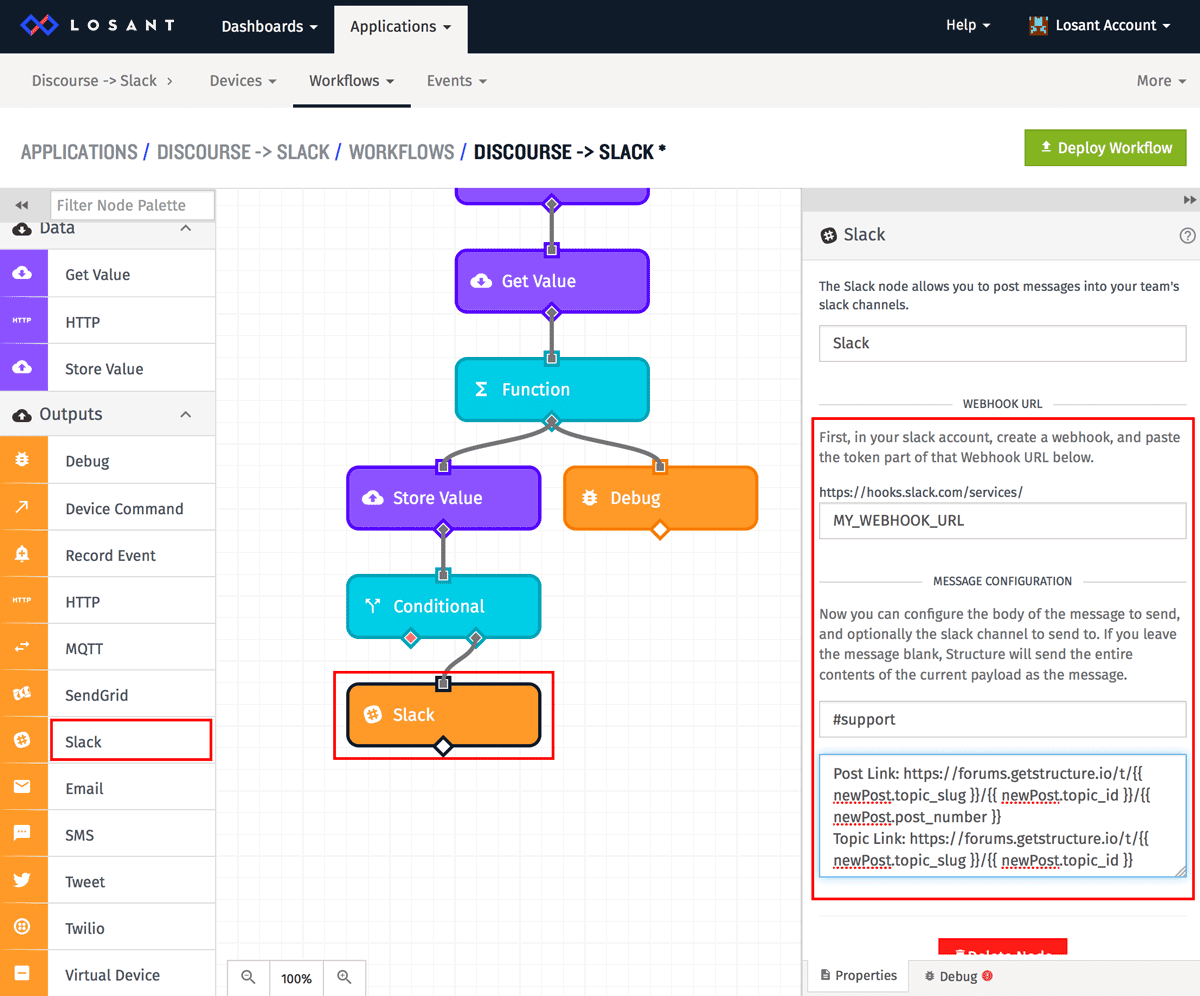
Task: Focus the Filter Node Palette field
Action: click(x=132, y=205)
